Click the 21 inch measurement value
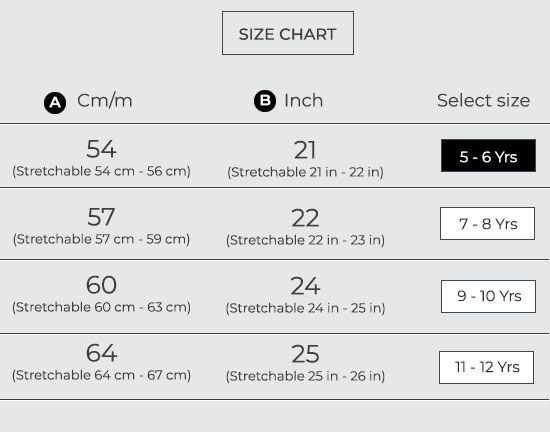The width and height of the screenshot is (550, 432). (305, 150)
